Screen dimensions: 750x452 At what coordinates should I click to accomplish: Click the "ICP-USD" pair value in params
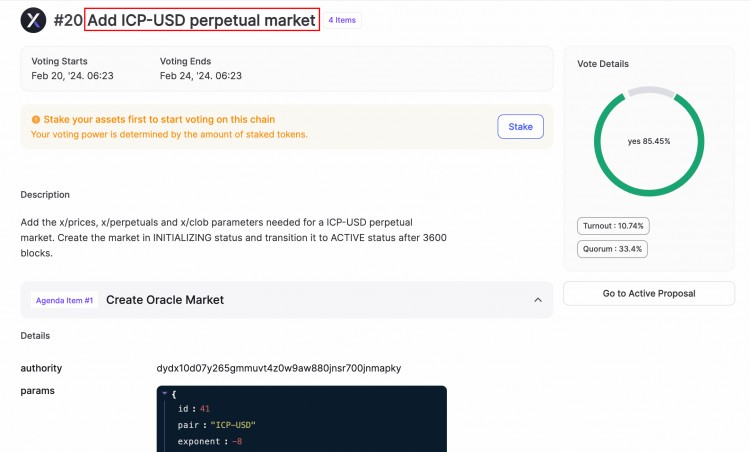[233, 425]
